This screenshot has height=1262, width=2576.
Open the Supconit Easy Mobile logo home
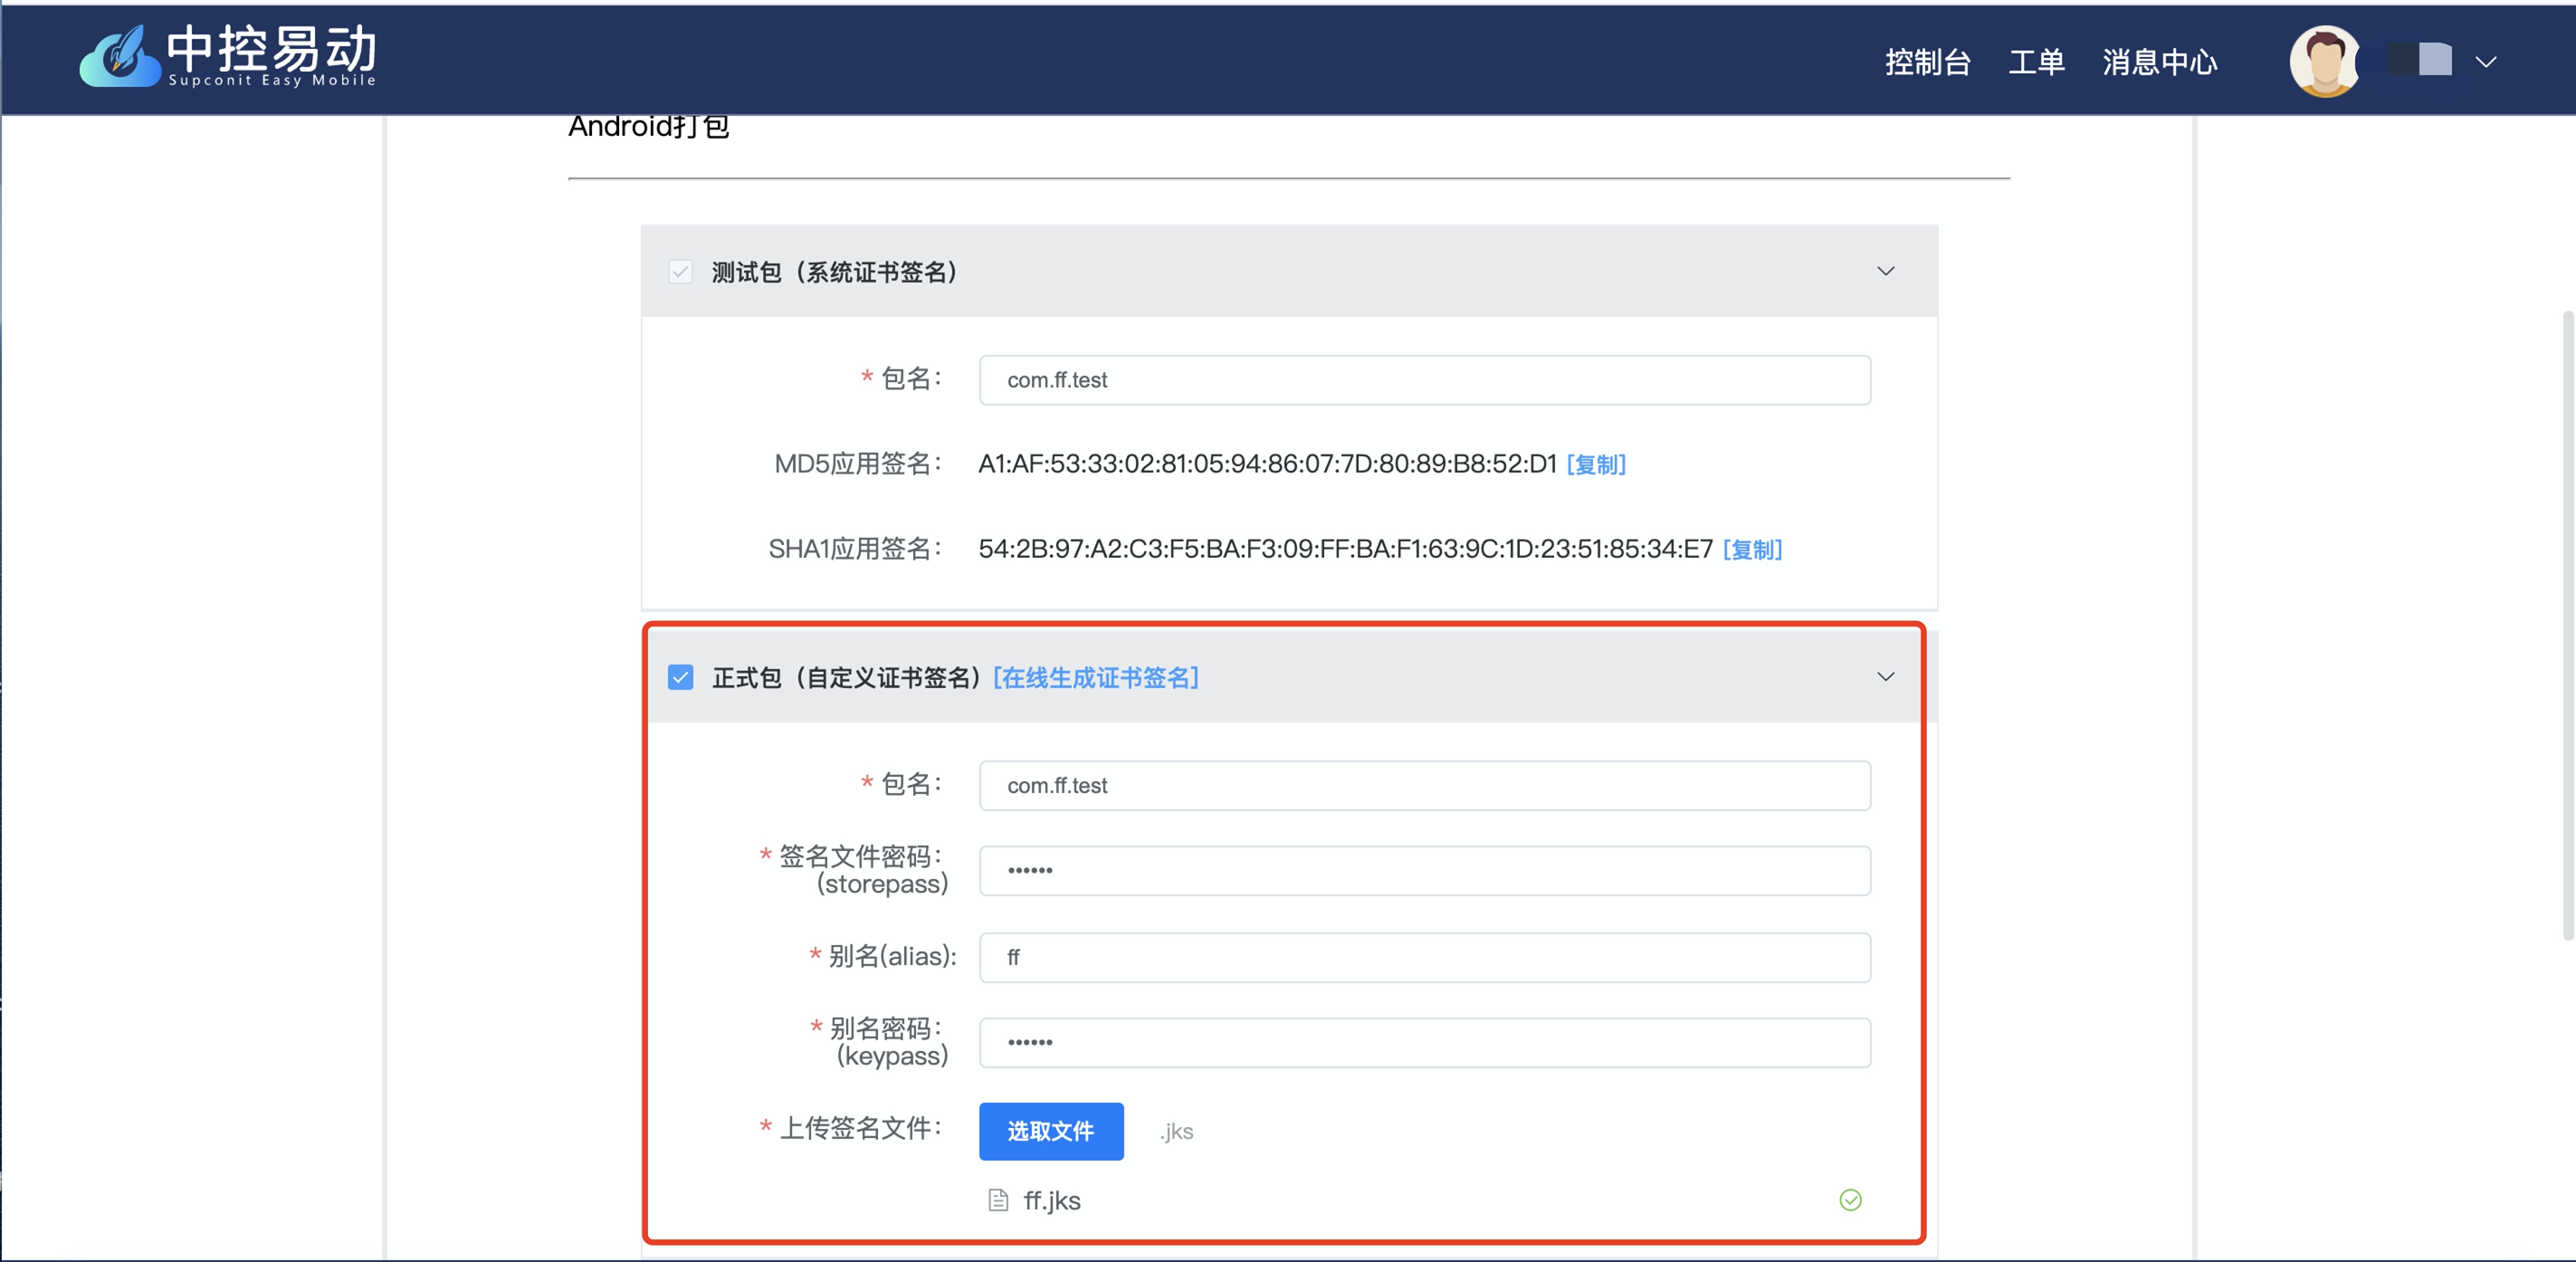[228, 56]
